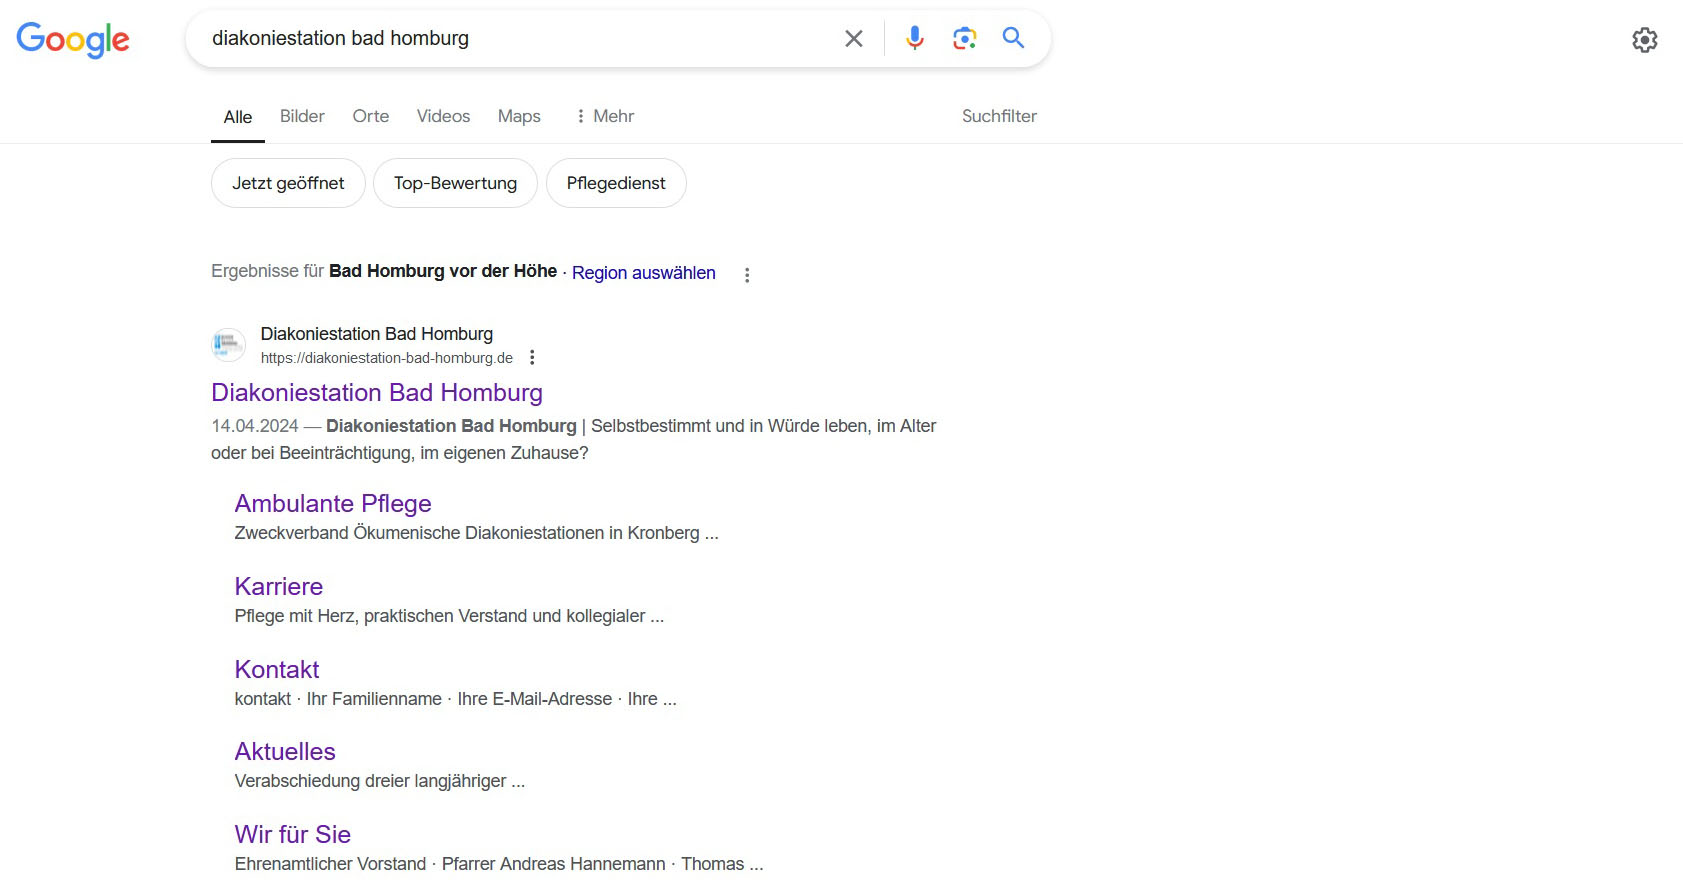1683x888 pixels.
Task: Open the Suchfilter options
Action: 999,116
